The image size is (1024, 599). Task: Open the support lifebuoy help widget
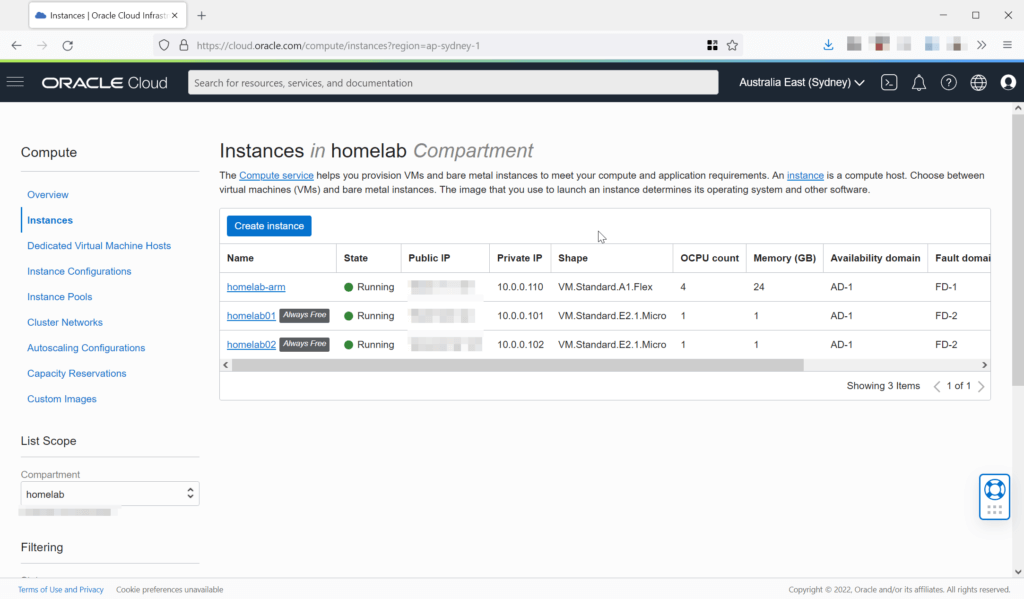(x=995, y=496)
